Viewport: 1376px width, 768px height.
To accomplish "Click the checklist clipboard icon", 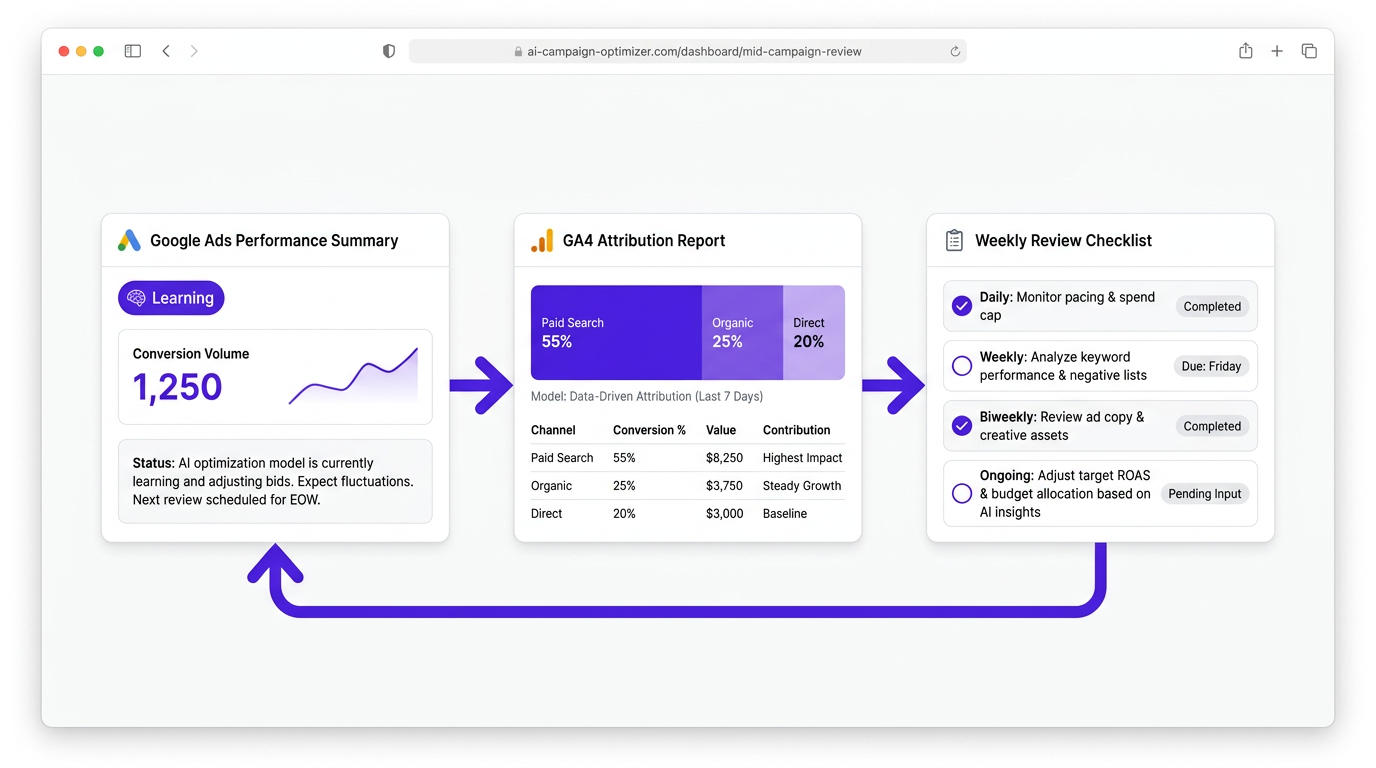I will [x=954, y=240].
